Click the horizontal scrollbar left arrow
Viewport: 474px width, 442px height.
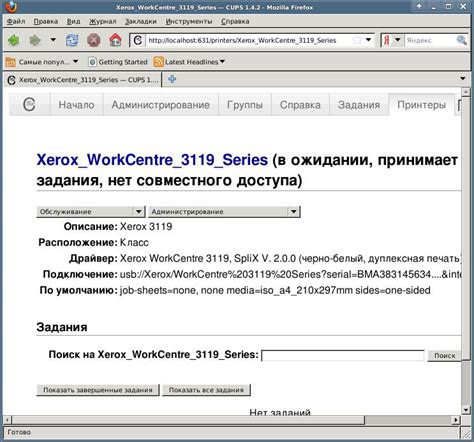pos(8,420)
